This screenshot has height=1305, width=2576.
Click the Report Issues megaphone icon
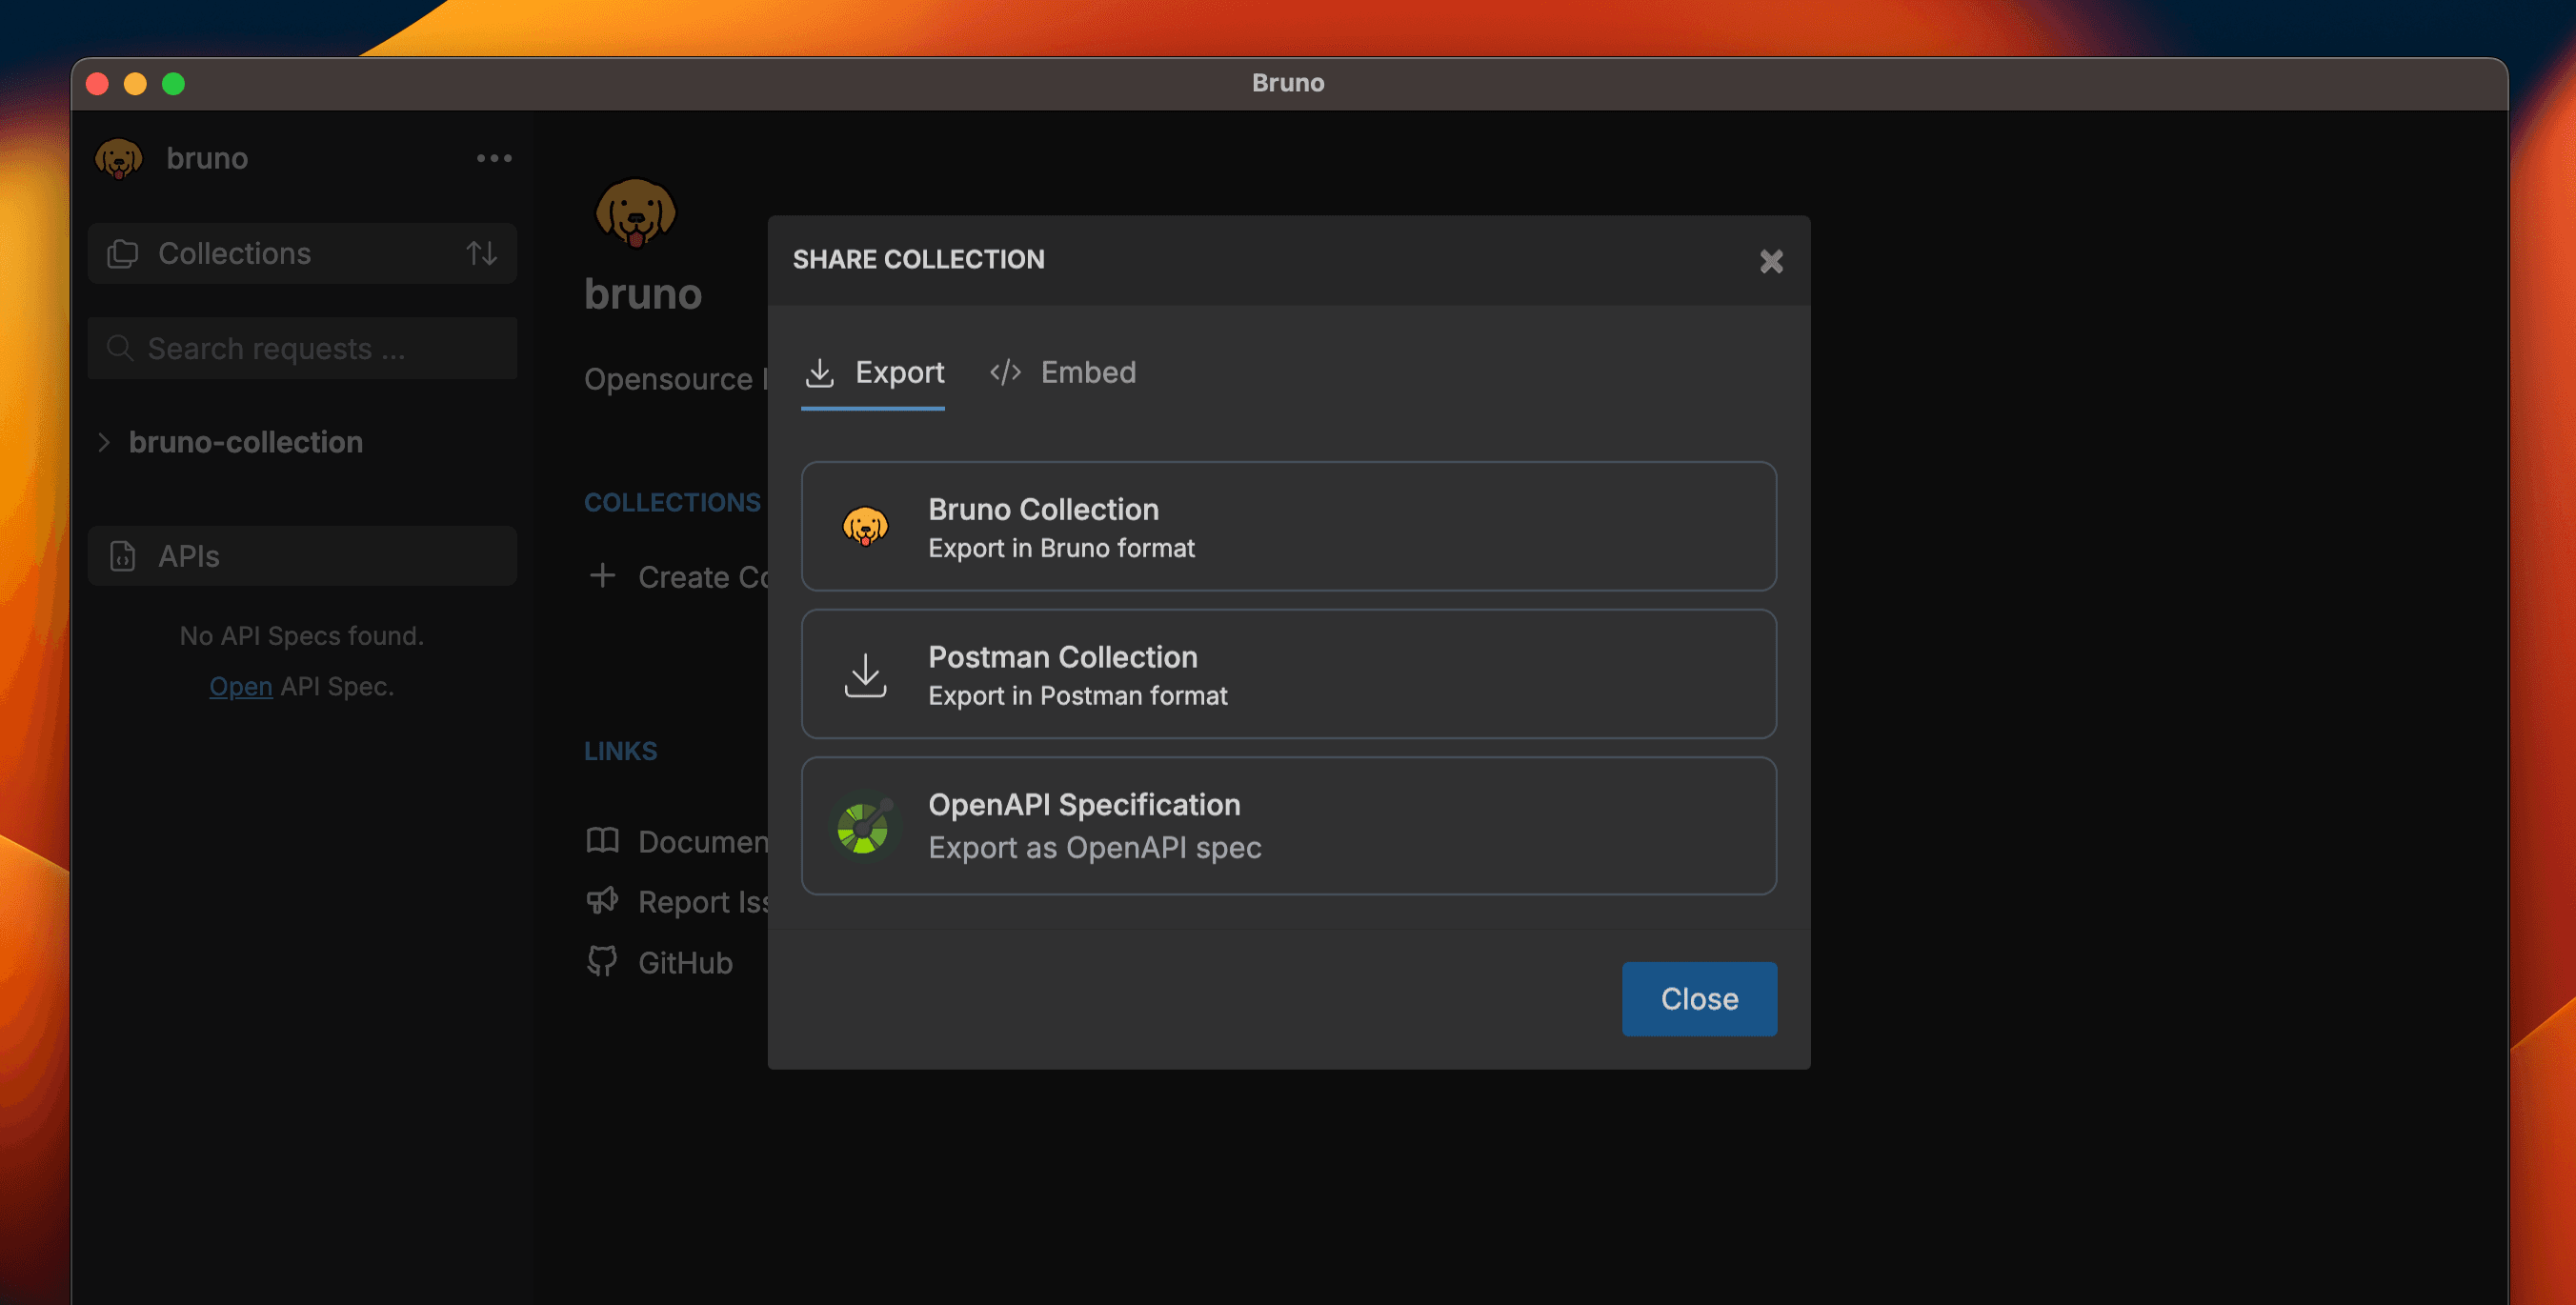coord(602,901)
